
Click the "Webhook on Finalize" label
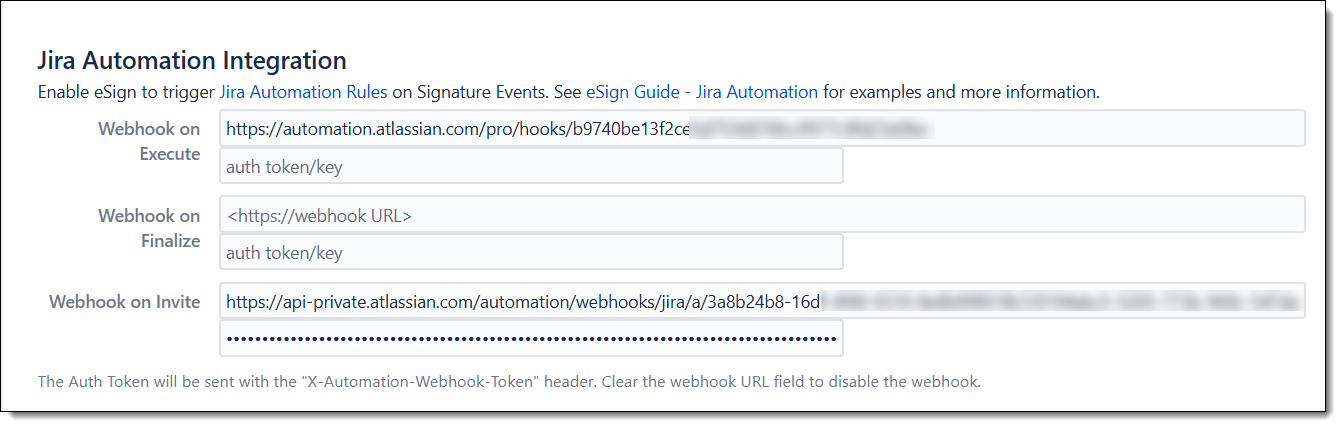point(149,228)
